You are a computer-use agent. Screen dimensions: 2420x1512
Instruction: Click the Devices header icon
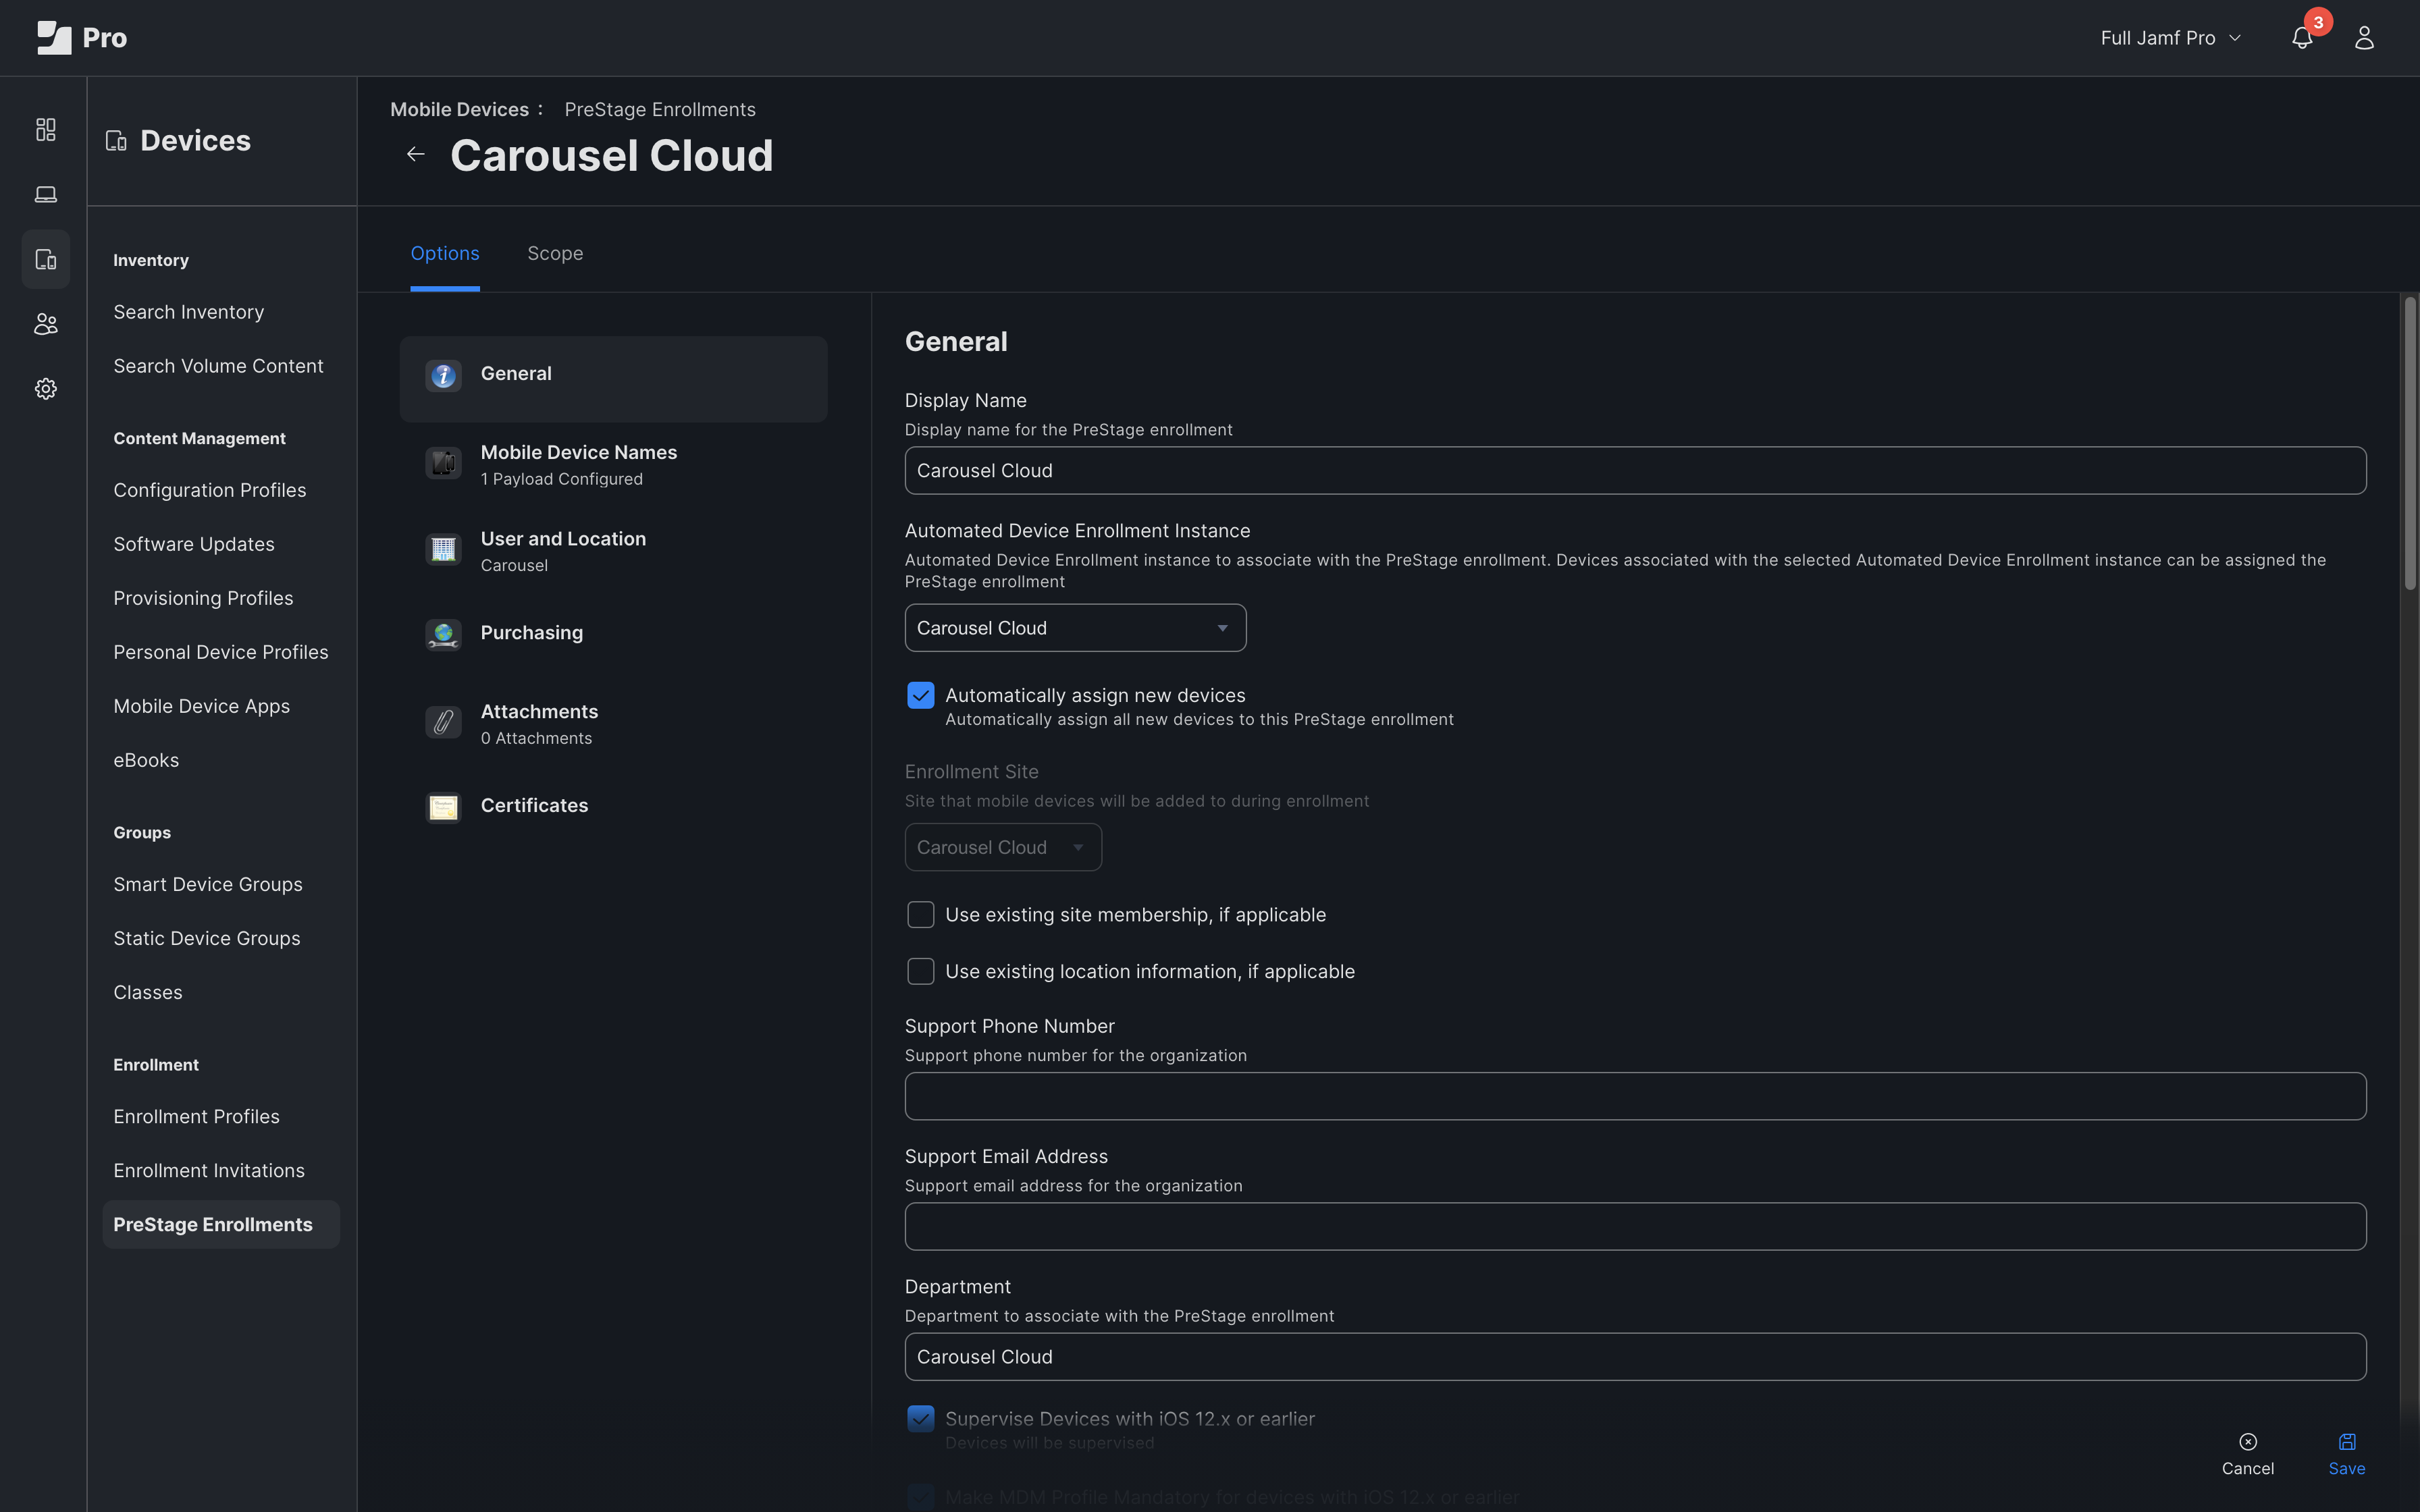pos(116,141)
